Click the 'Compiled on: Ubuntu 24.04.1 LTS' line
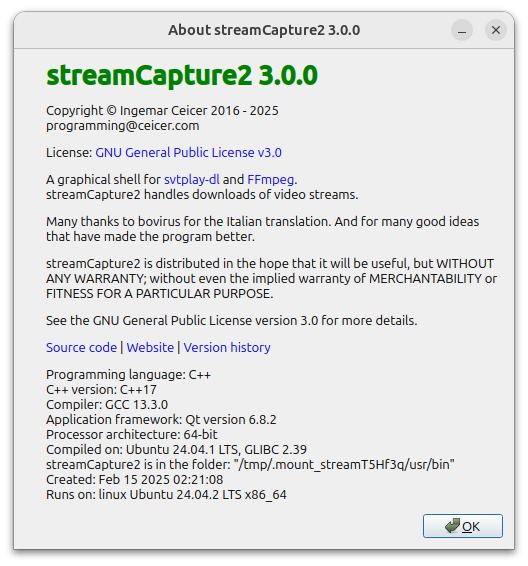528x566 pixels. click(176, 450)
